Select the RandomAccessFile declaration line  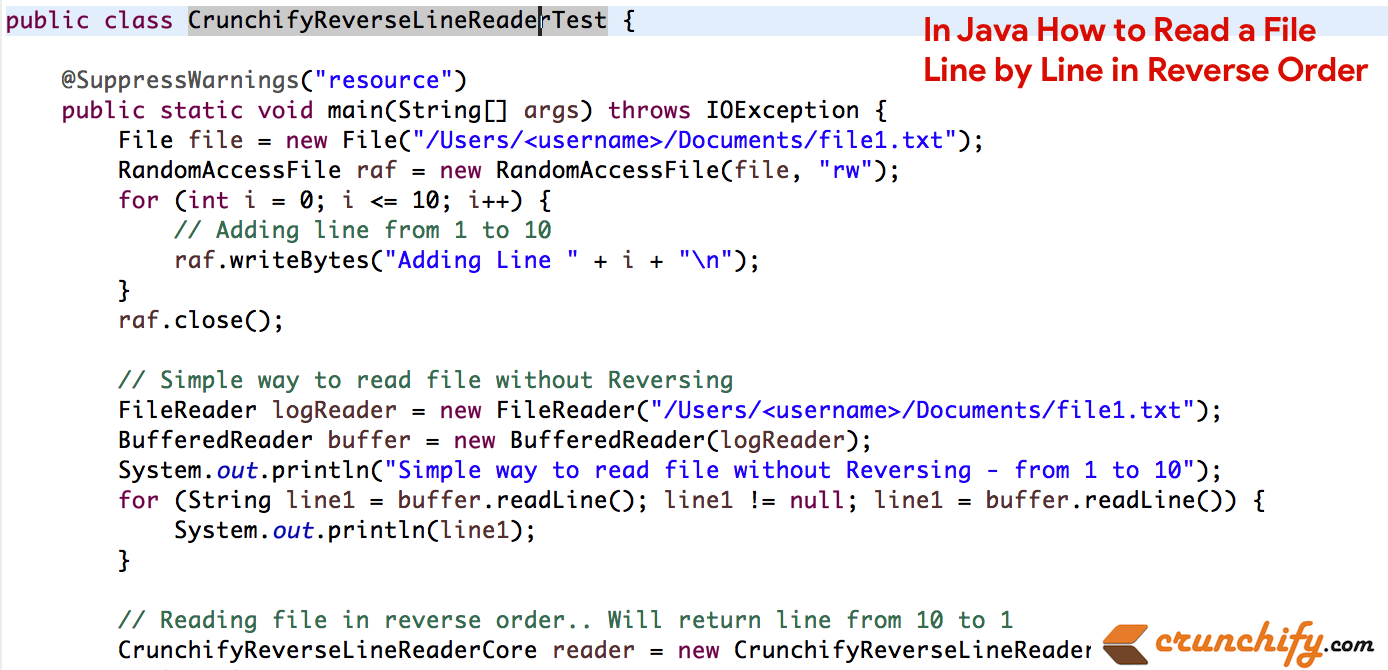point(500,170)
